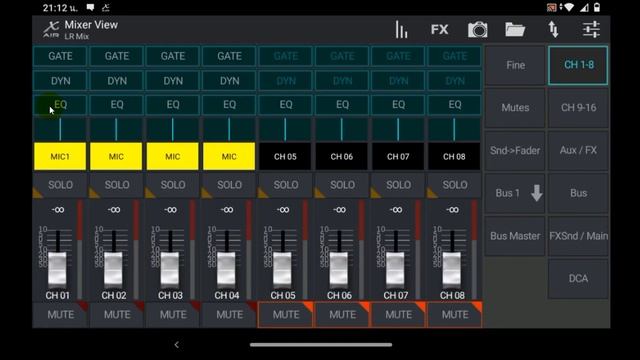The width and height of the screenshot is (640, 360).
Task: Tap the Android back arrow
Action: [x=176, y=345]
